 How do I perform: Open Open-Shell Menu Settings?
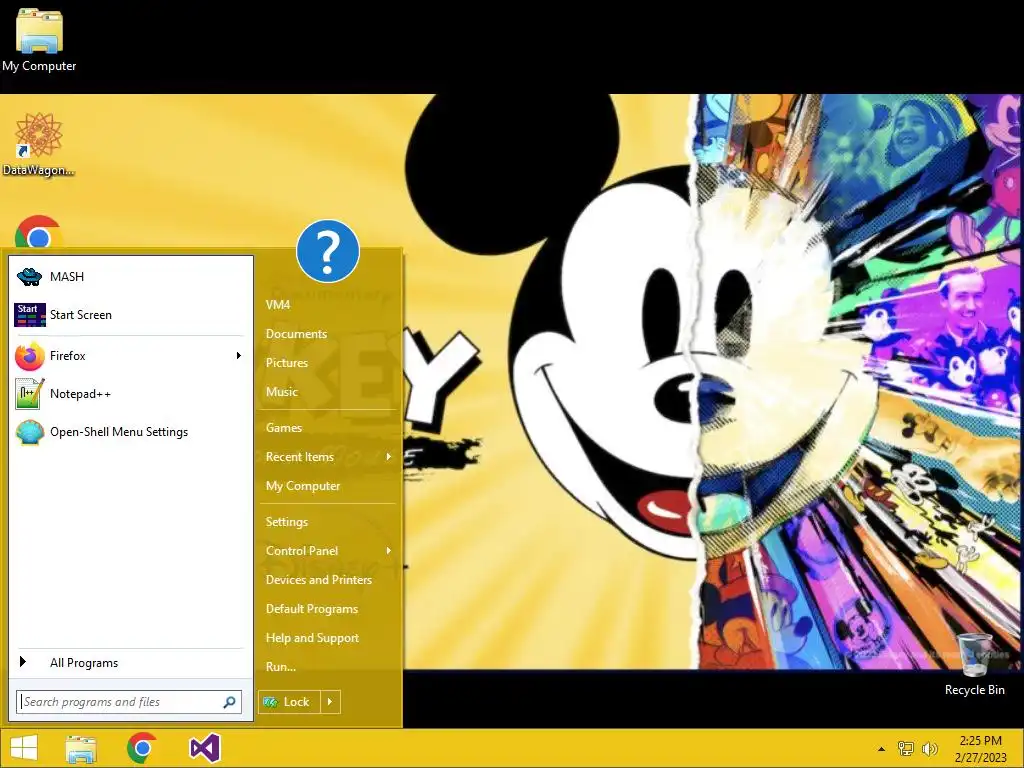click(129, 432)
